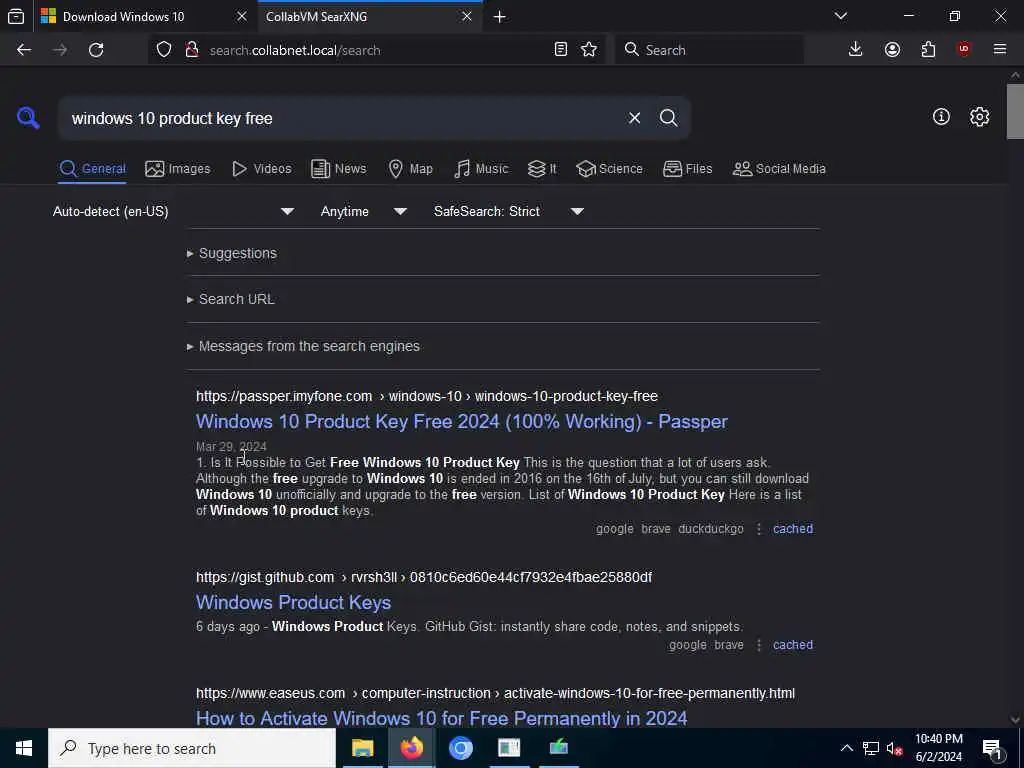Open cached version of Passper result

tap(793, 529)
